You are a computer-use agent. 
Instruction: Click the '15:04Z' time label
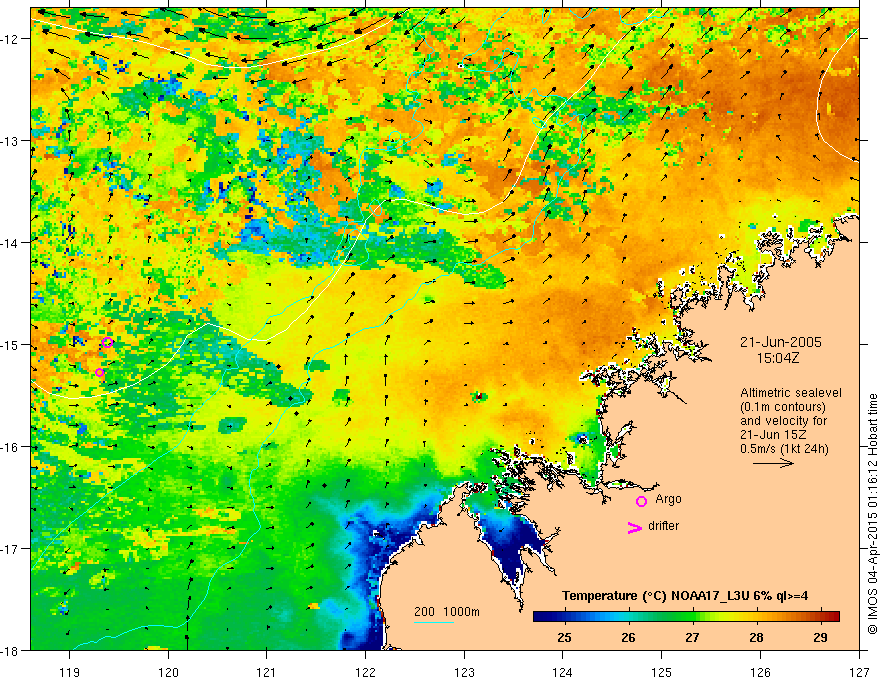coord(777,358)
